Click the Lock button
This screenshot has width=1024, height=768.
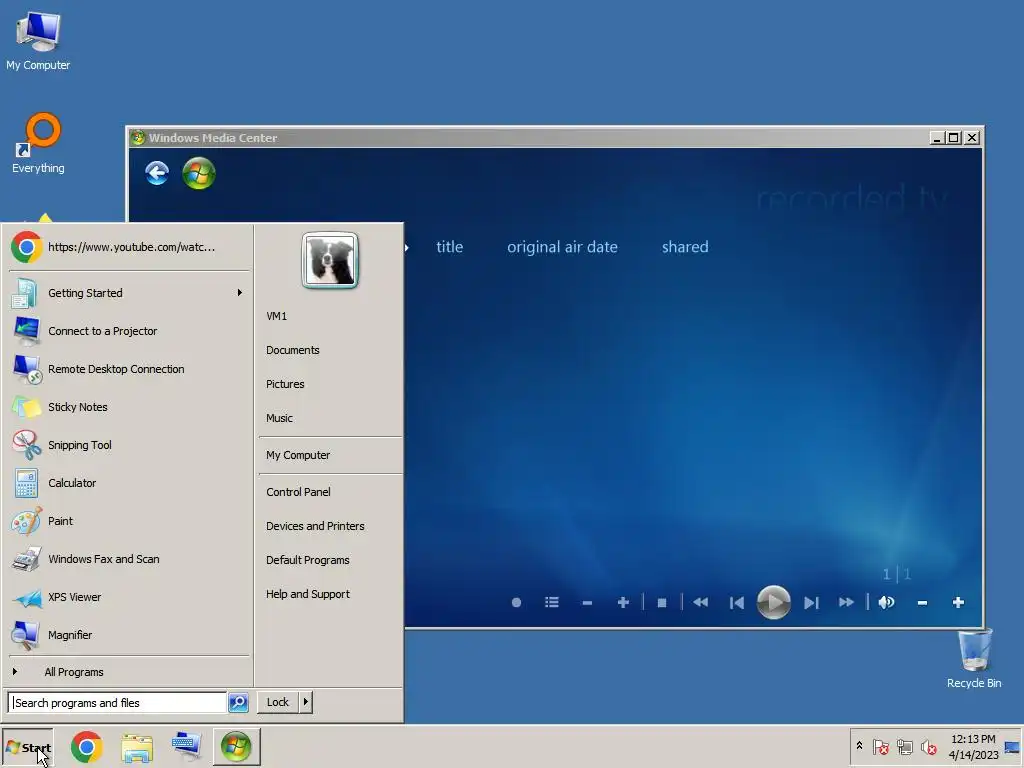pos(278,702)
